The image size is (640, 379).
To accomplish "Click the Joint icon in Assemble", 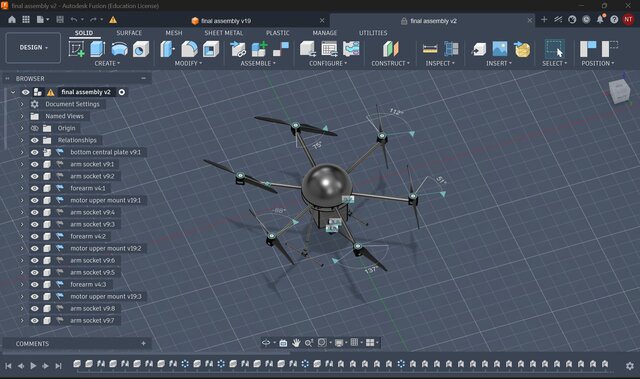I will 281,49.
